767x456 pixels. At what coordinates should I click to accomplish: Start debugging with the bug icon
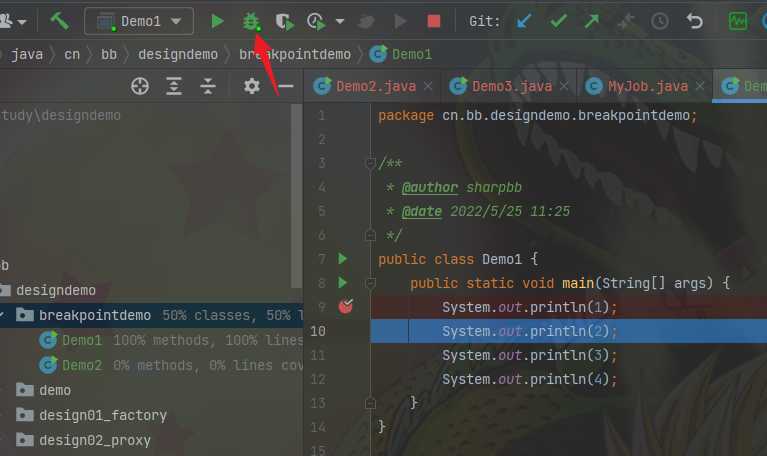[251, 22]
